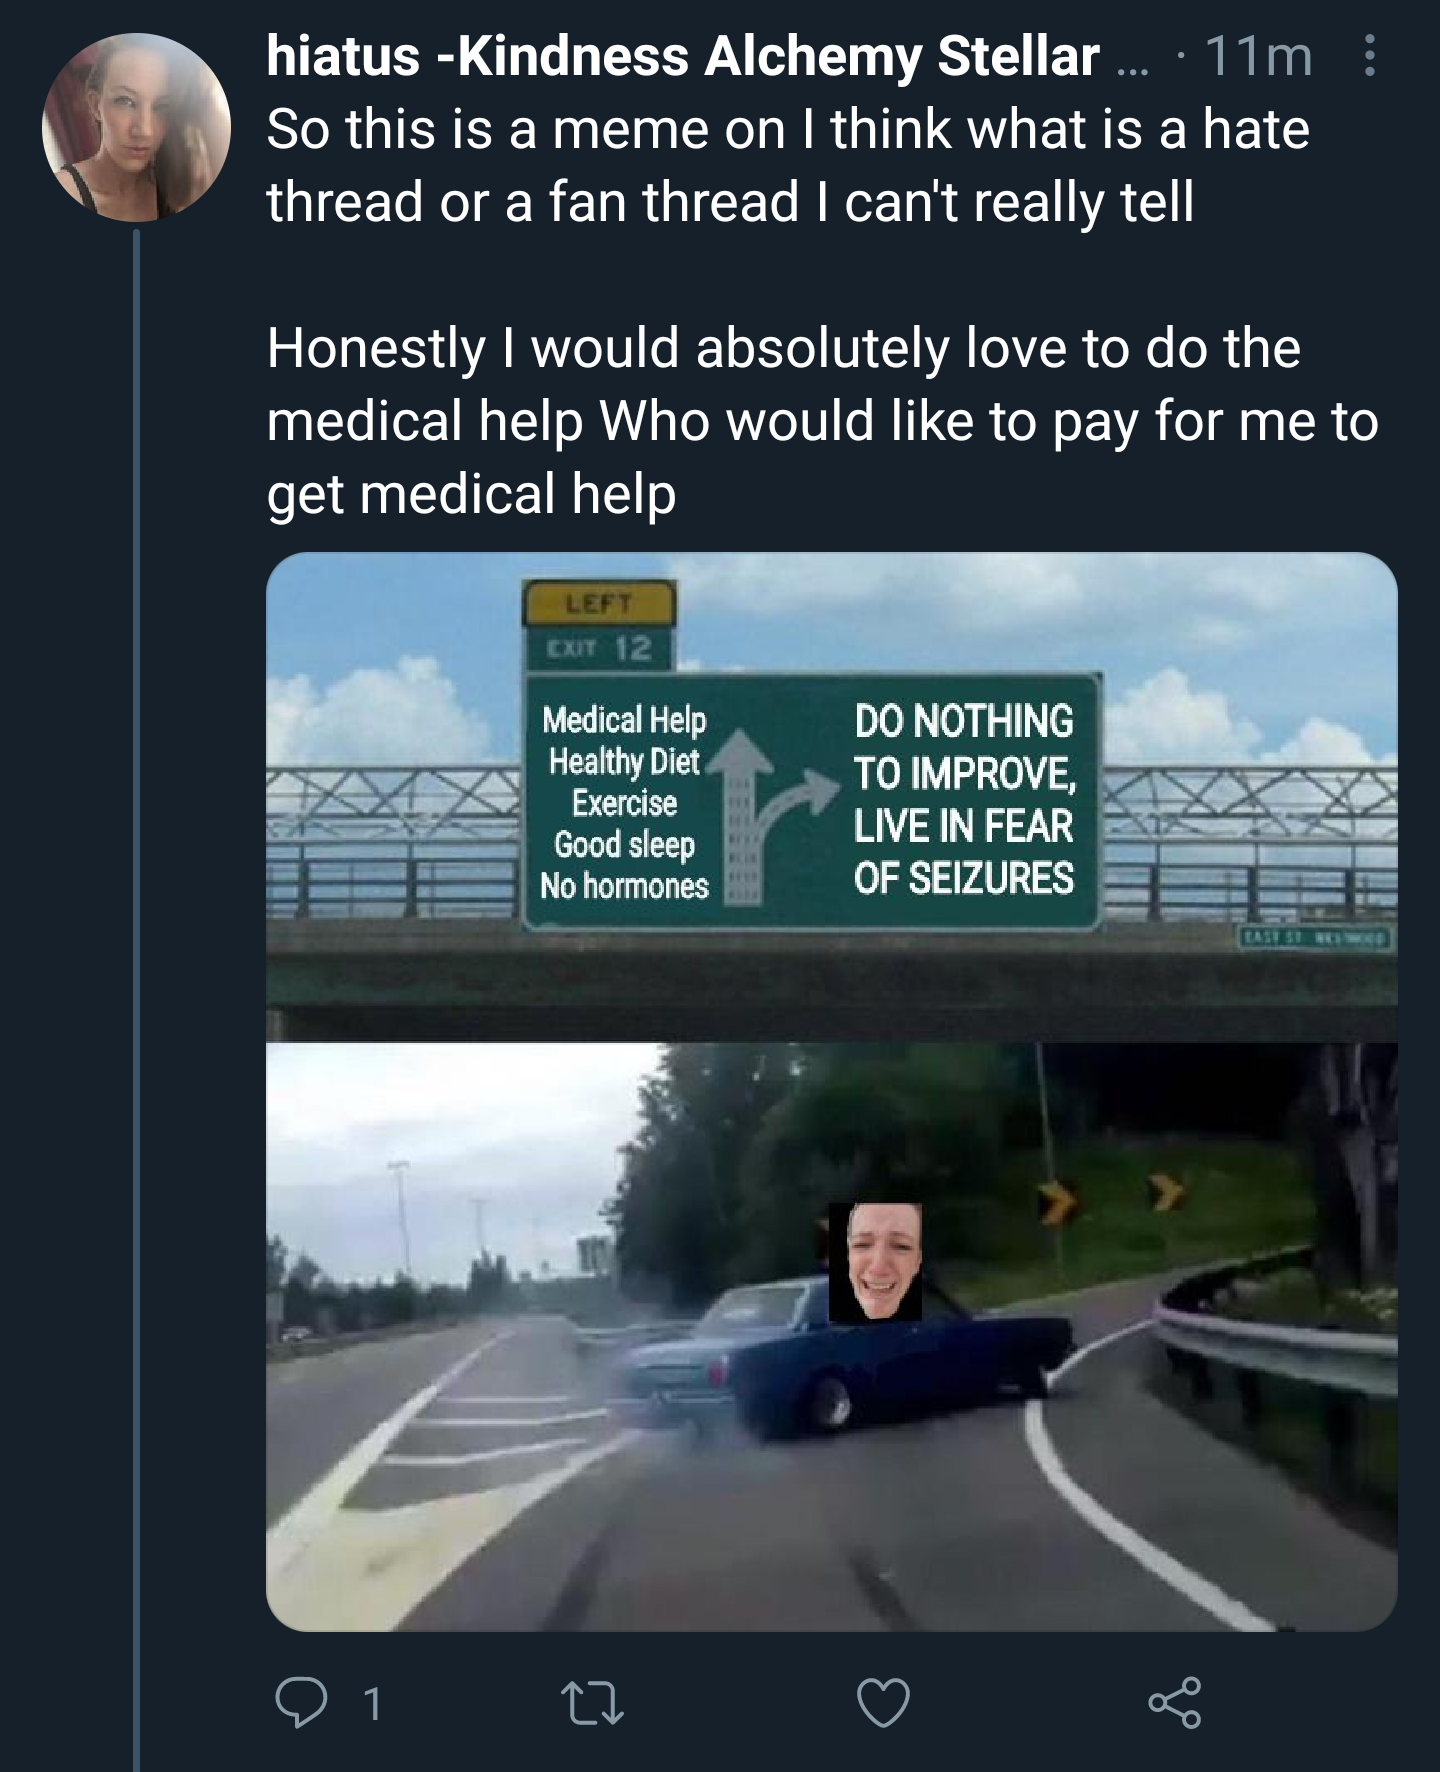This screenshot has width=1440, height=1772.
Task: Tap the crying face on the car
Action: (875, 1261)
